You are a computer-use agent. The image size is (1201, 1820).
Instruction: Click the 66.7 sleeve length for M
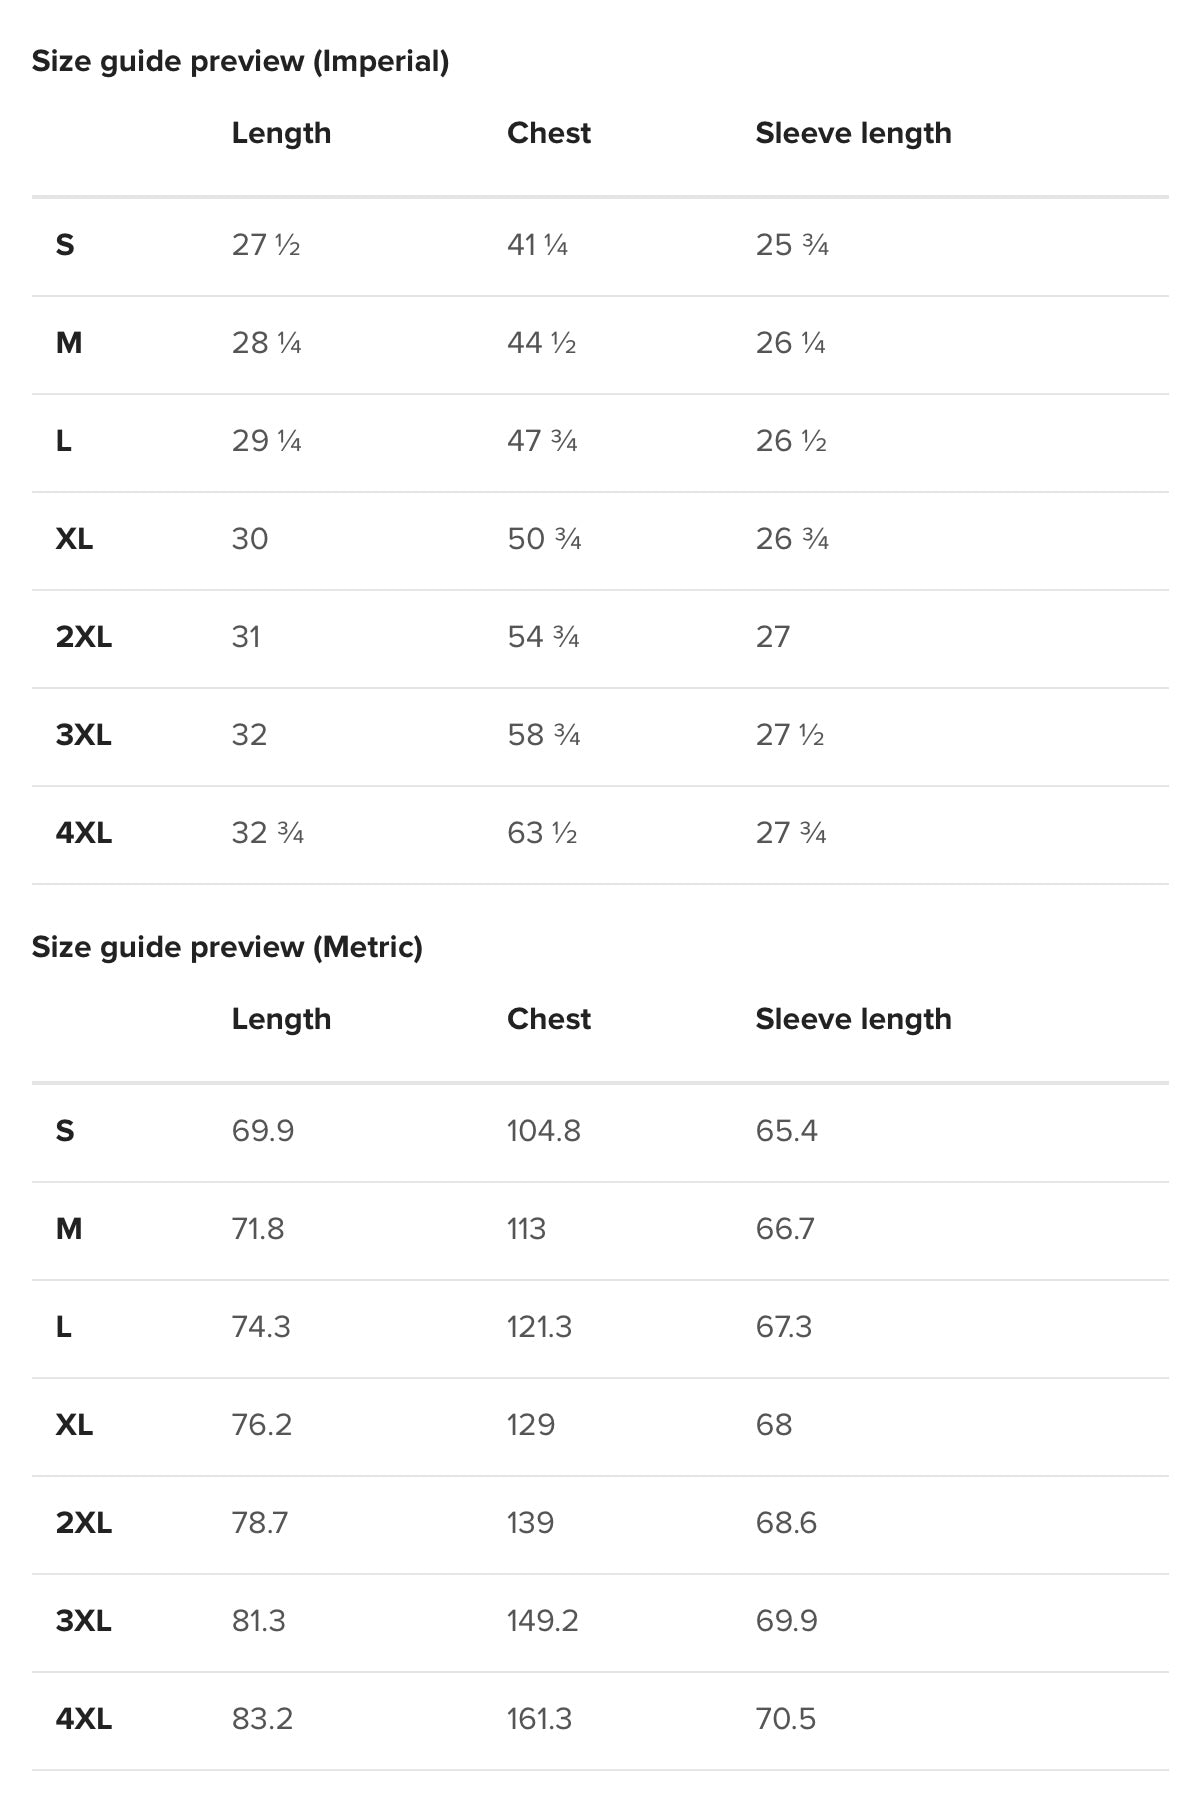point(785,1229)
